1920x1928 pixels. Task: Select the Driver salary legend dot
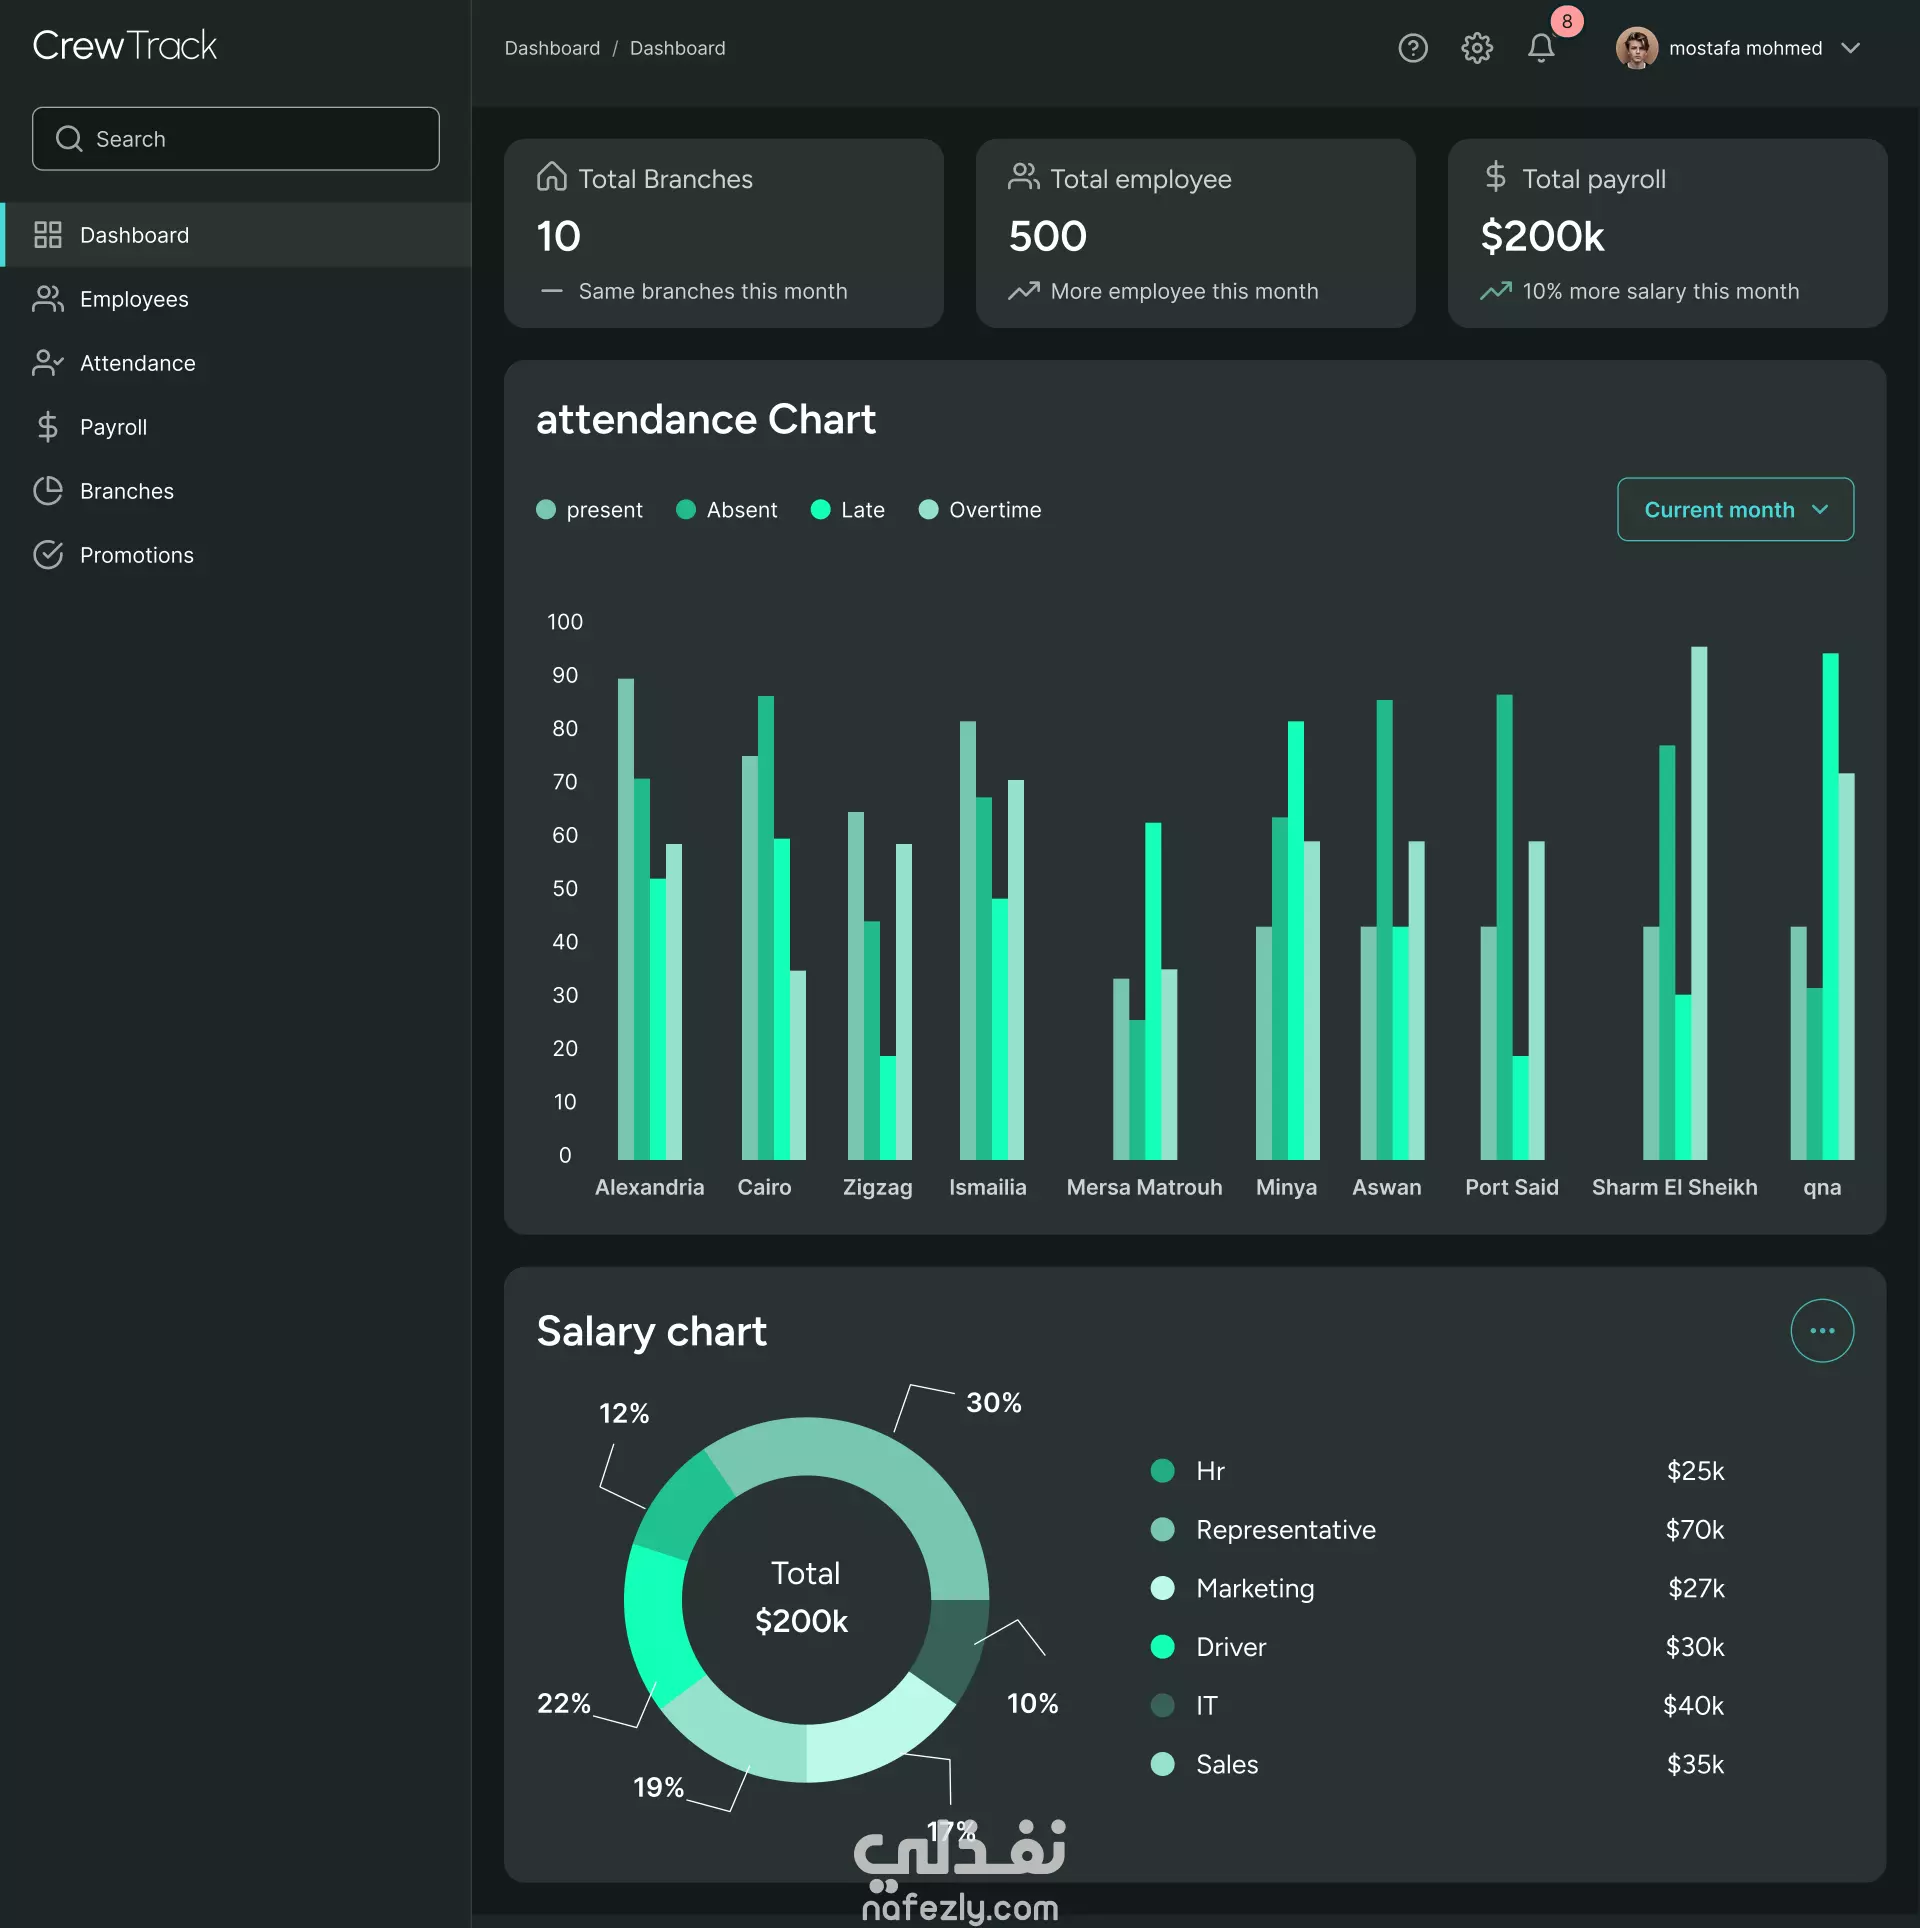coord(1162,1646)
